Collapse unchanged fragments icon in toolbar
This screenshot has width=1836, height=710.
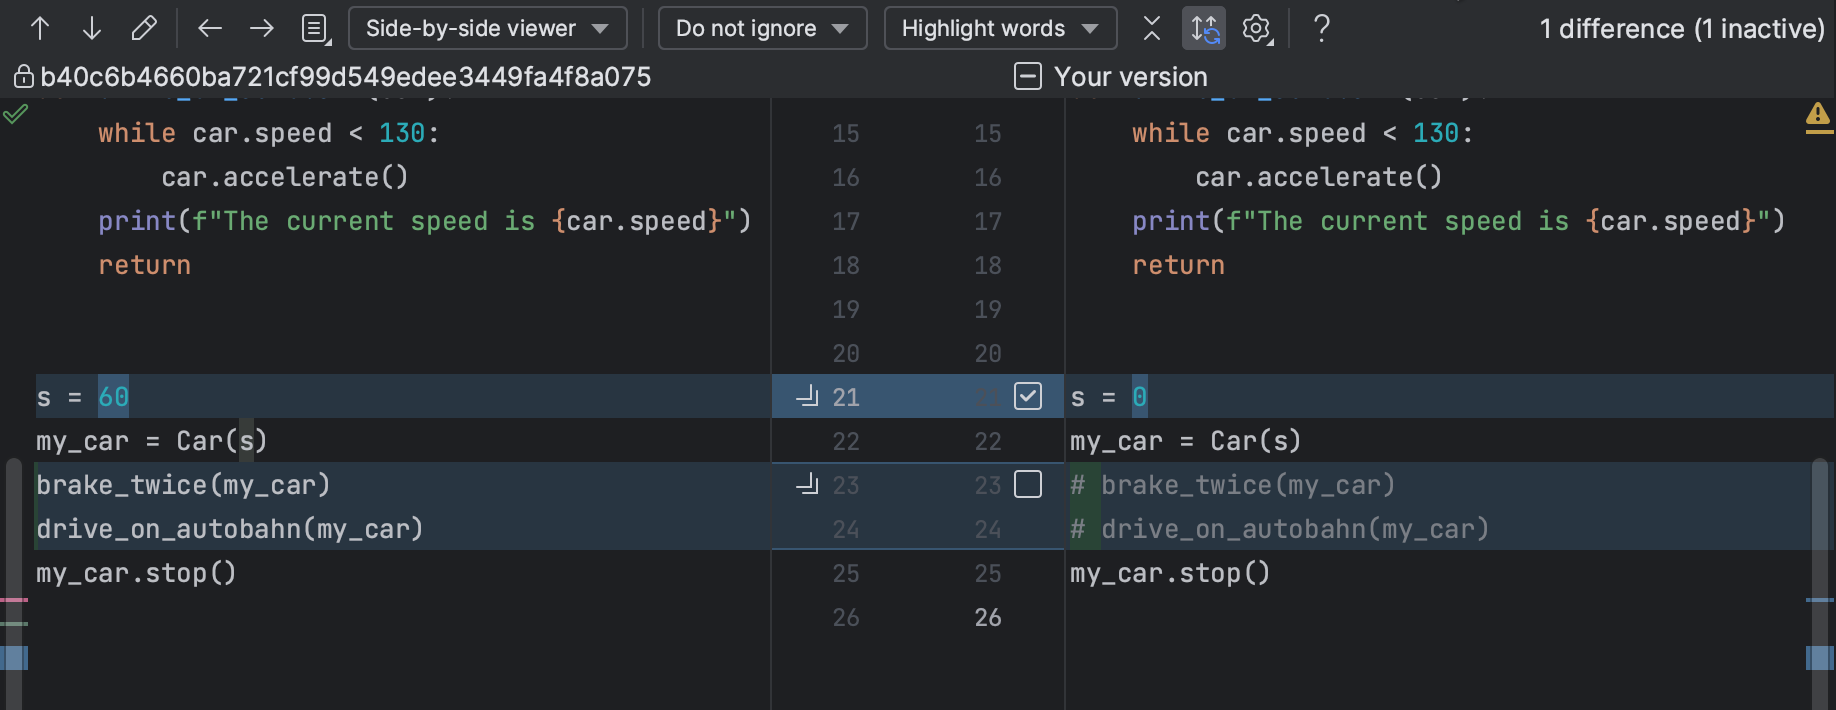[1152, 28]
